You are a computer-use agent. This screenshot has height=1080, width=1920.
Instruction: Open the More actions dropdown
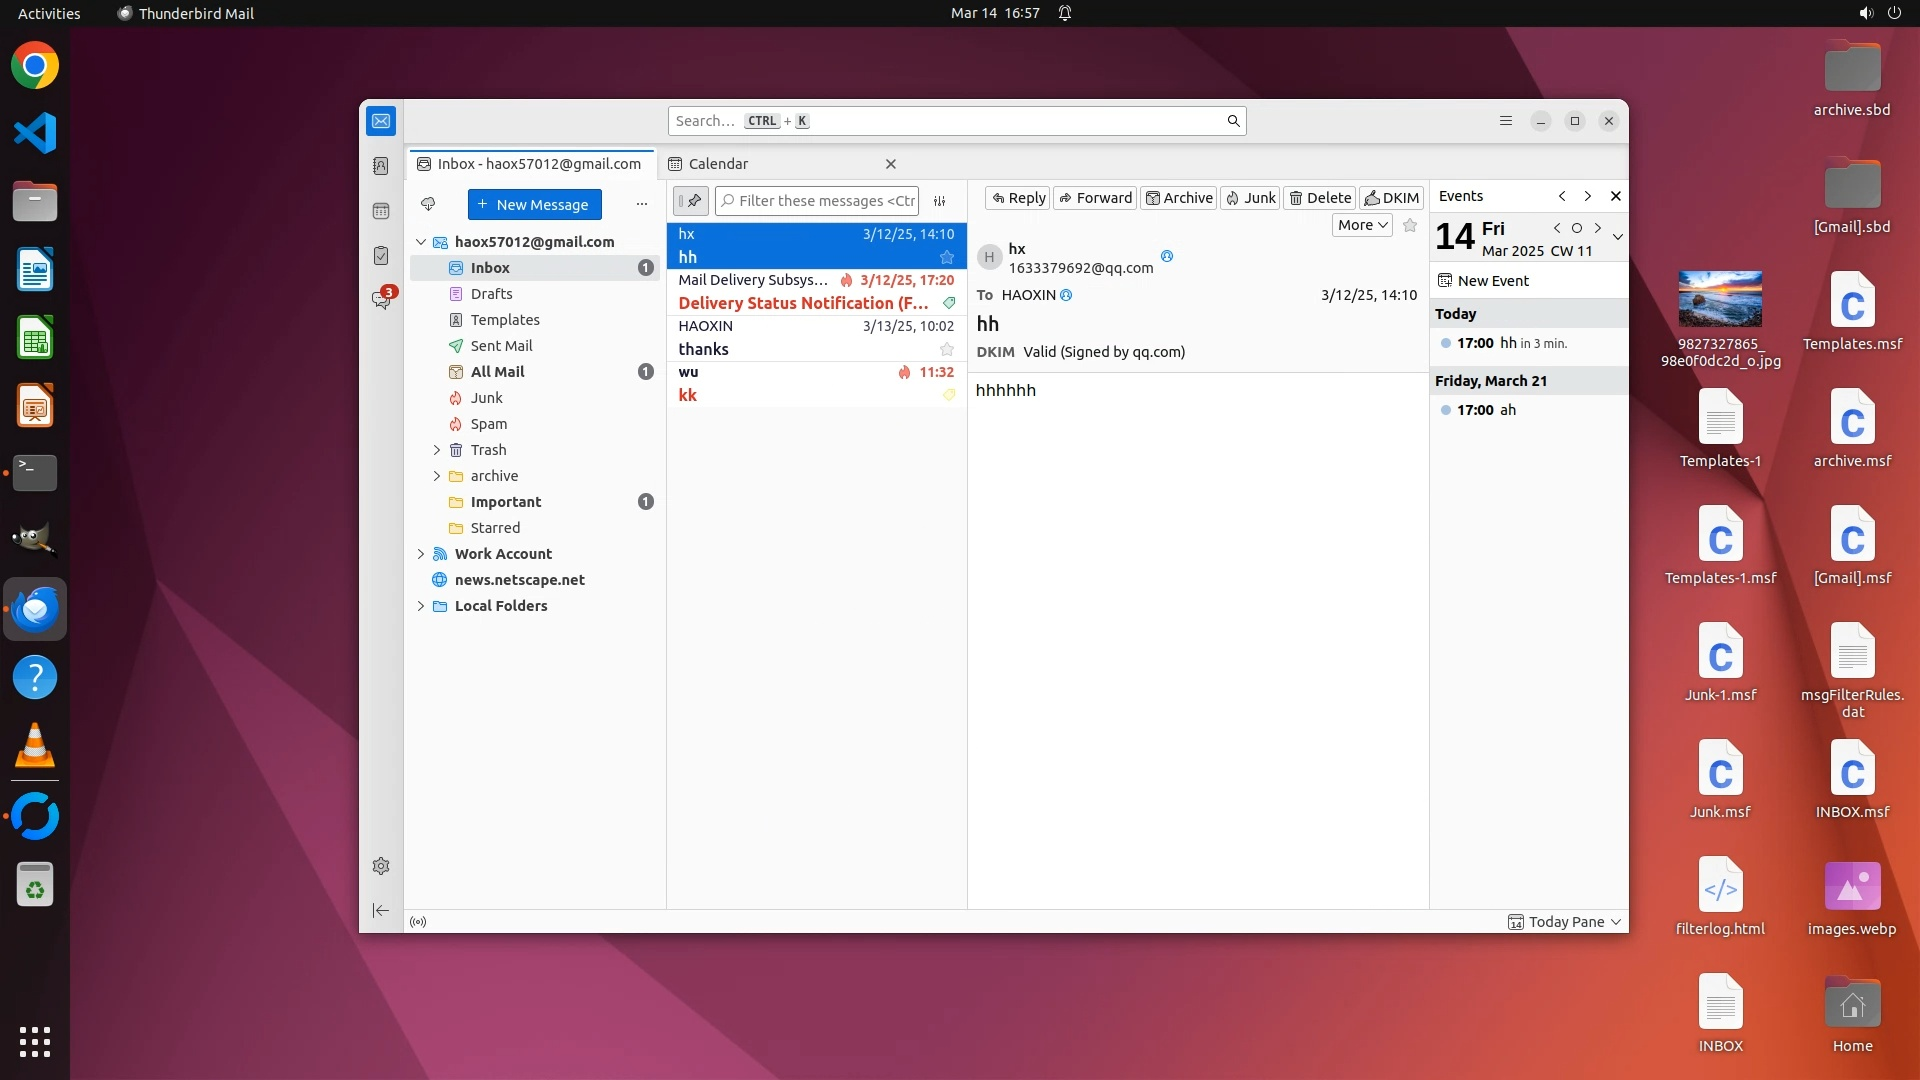click(1362, 225)
